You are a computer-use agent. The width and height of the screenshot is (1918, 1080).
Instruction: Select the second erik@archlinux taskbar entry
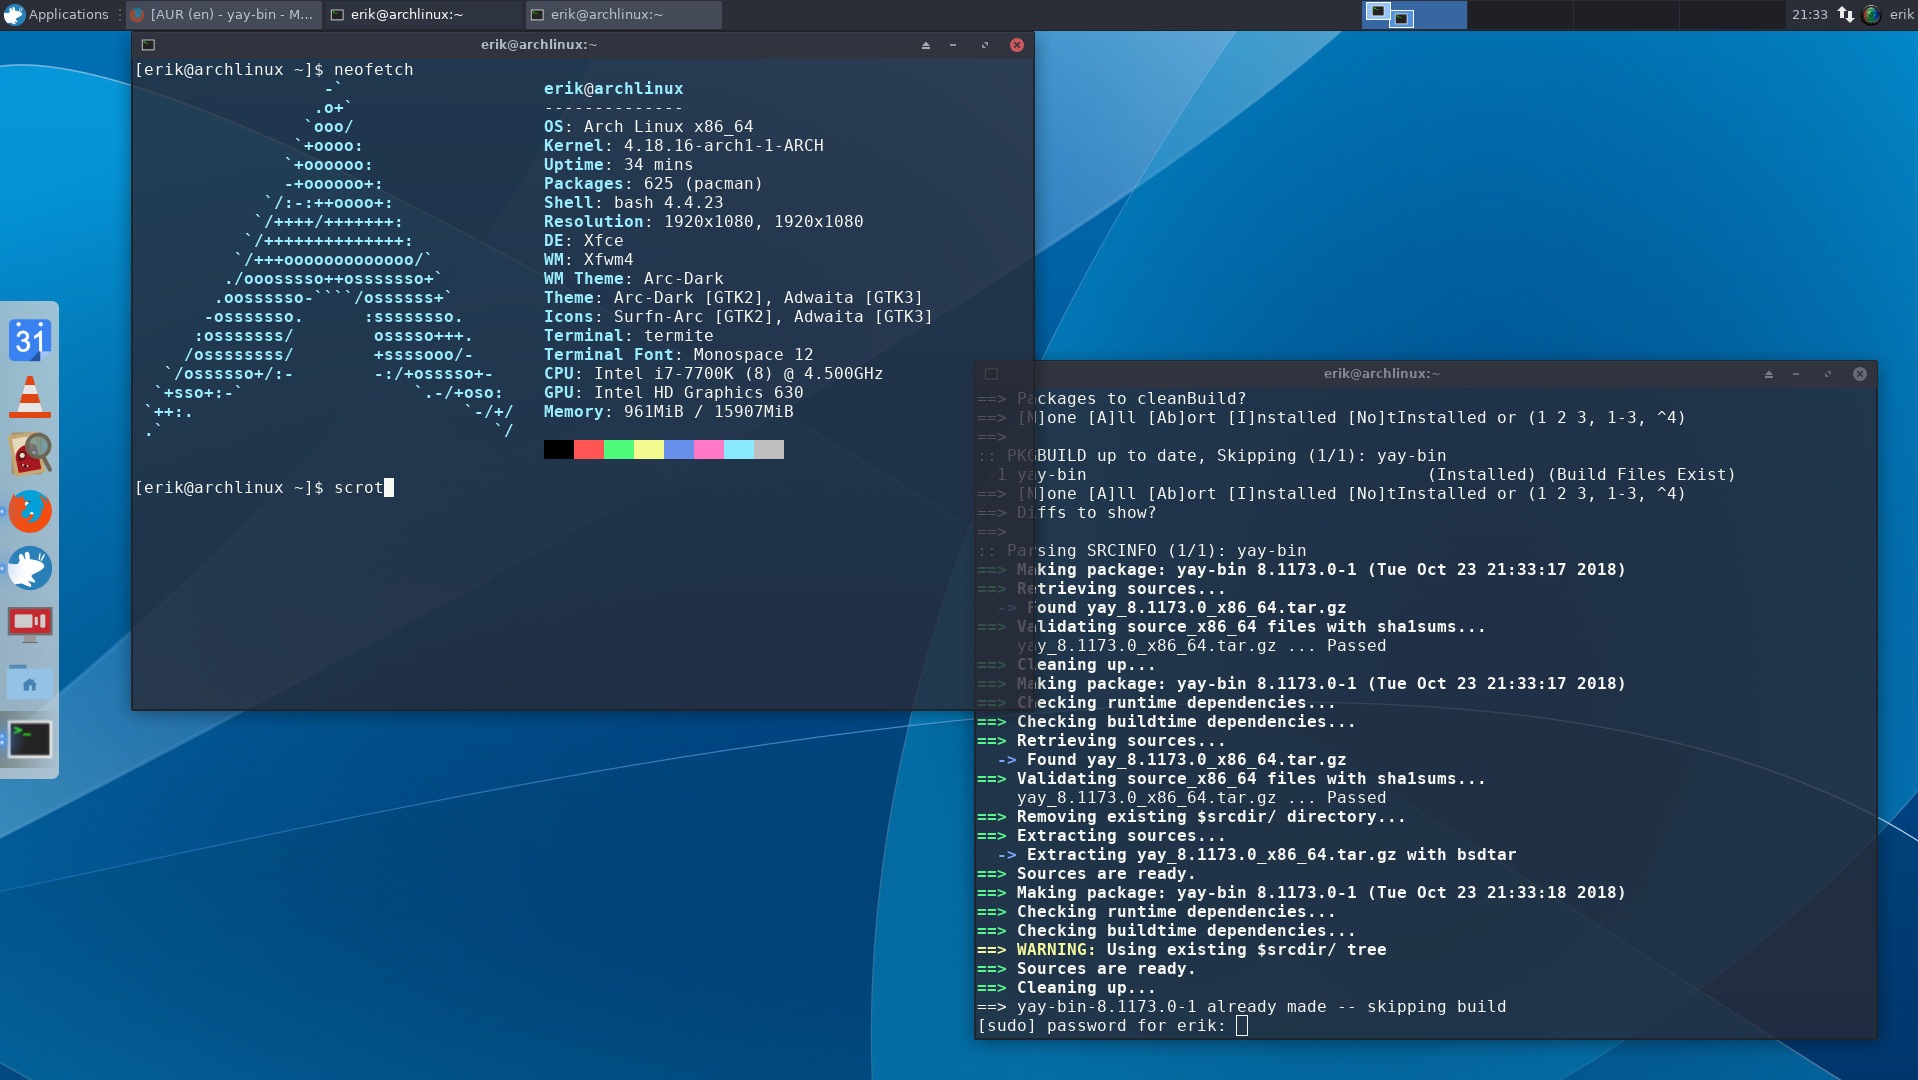623,14
